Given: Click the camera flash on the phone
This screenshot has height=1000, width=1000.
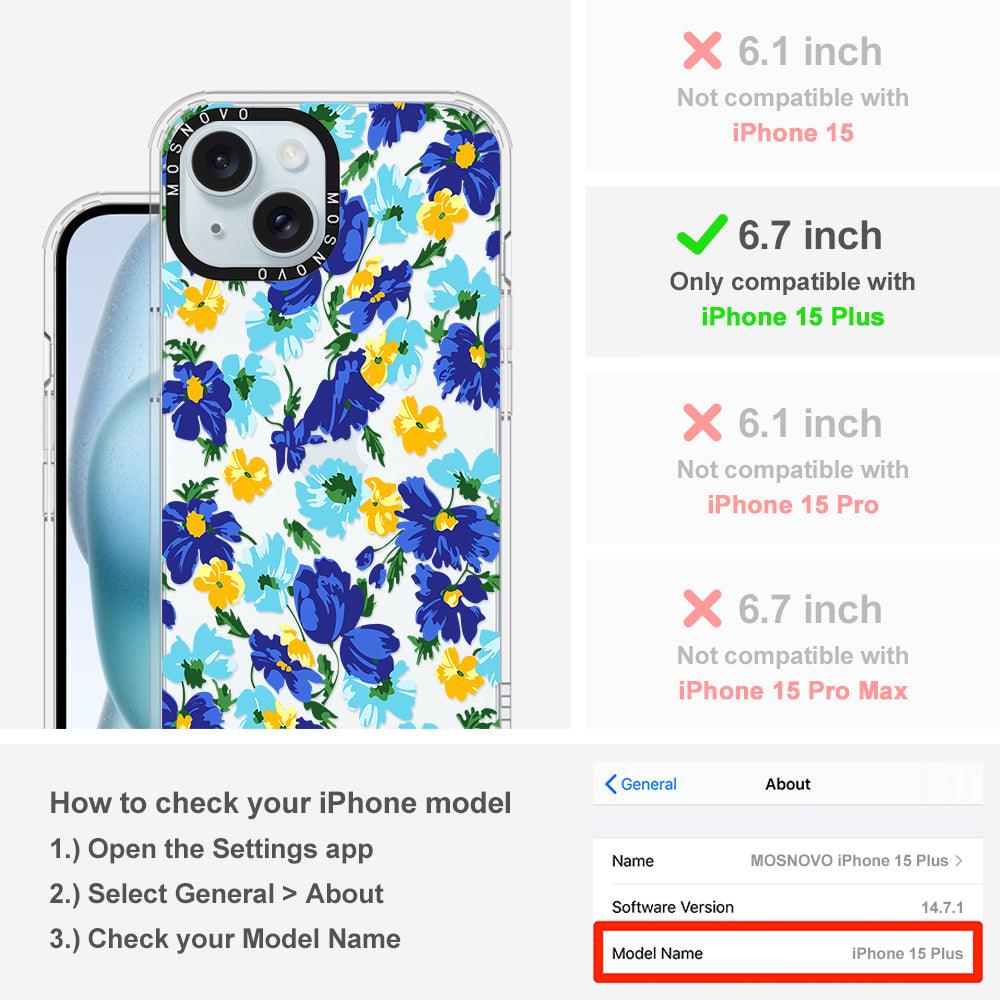Looking at the screenshot, I should click(292, 153).
